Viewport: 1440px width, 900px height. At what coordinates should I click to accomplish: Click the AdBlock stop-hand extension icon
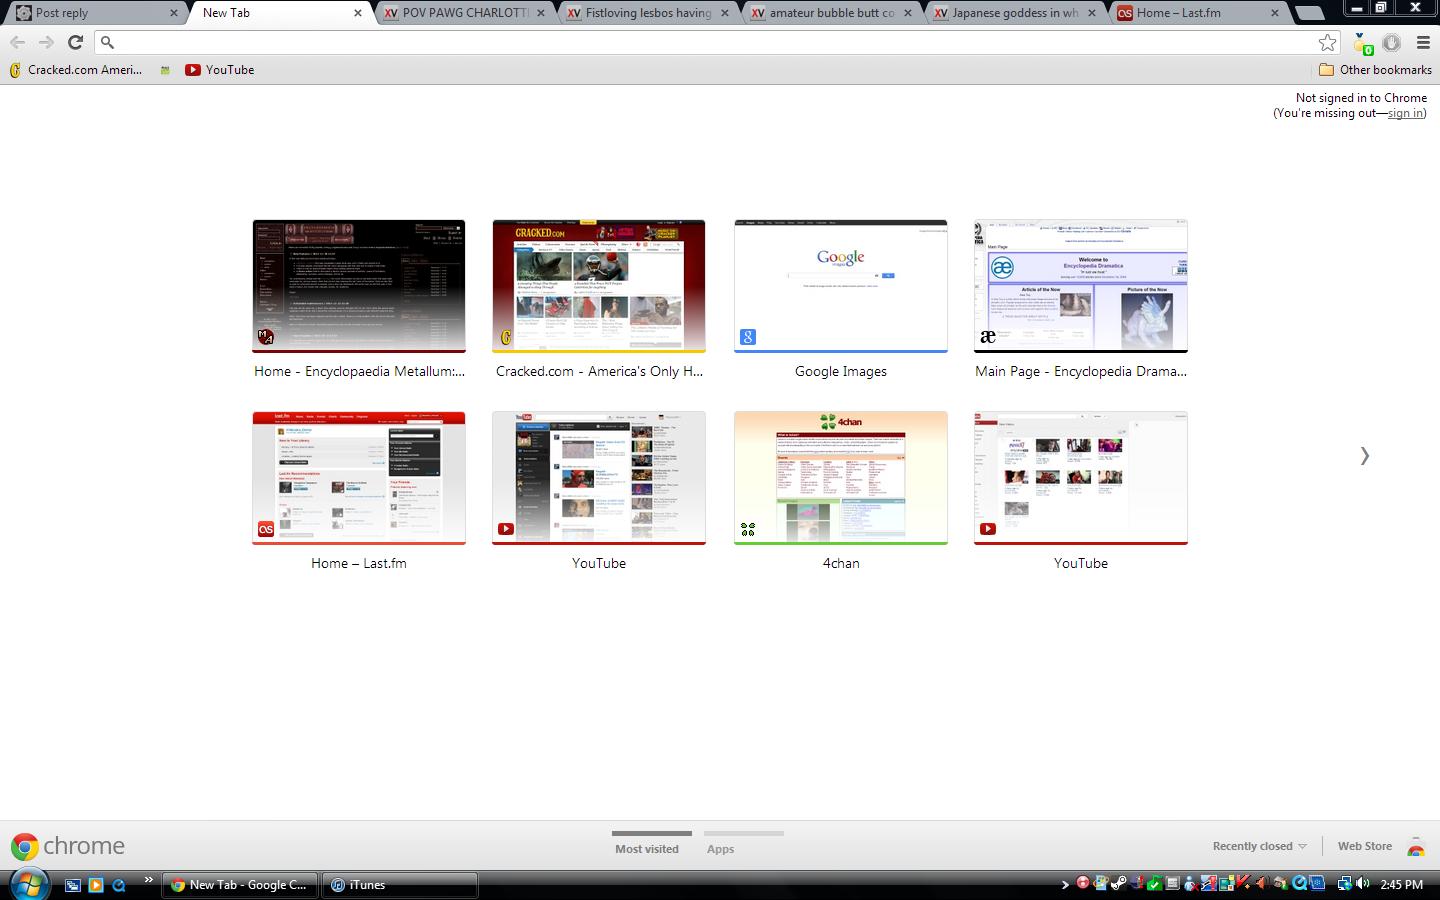point(1391,42)
